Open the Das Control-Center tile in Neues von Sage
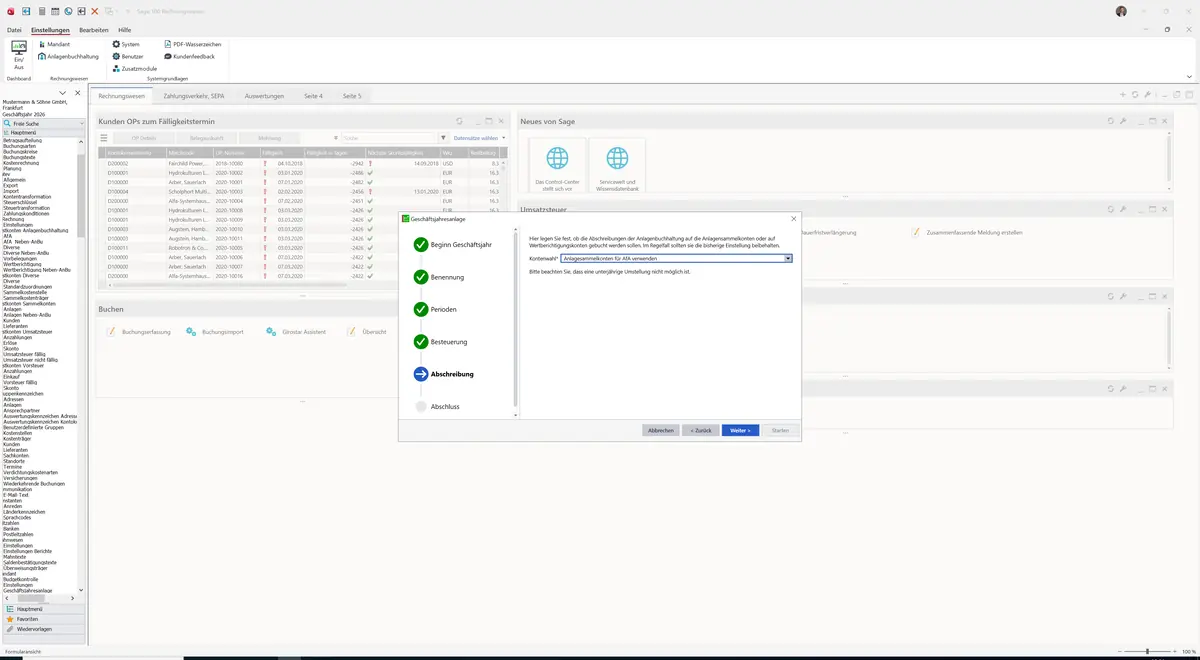The image size is (1200, 660). [x=557, y=167]
